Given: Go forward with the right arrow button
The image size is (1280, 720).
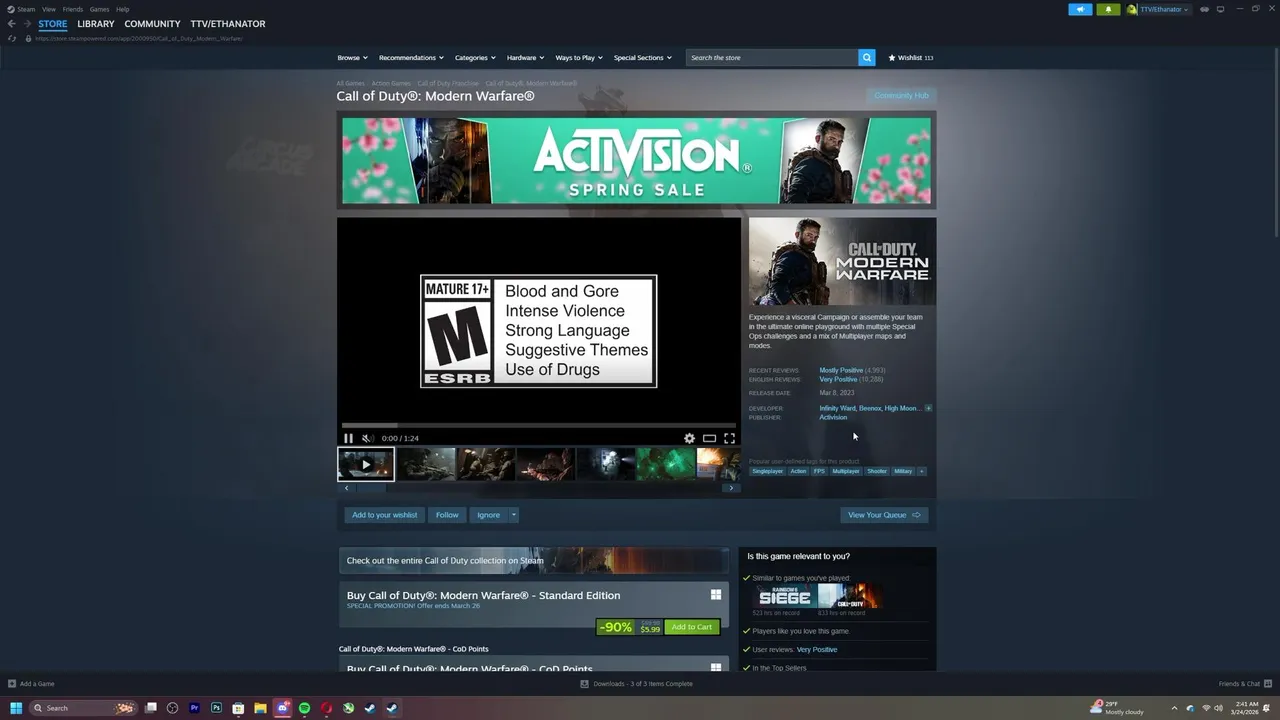Looking at the screenshot, I should click(x=28, y=24).
